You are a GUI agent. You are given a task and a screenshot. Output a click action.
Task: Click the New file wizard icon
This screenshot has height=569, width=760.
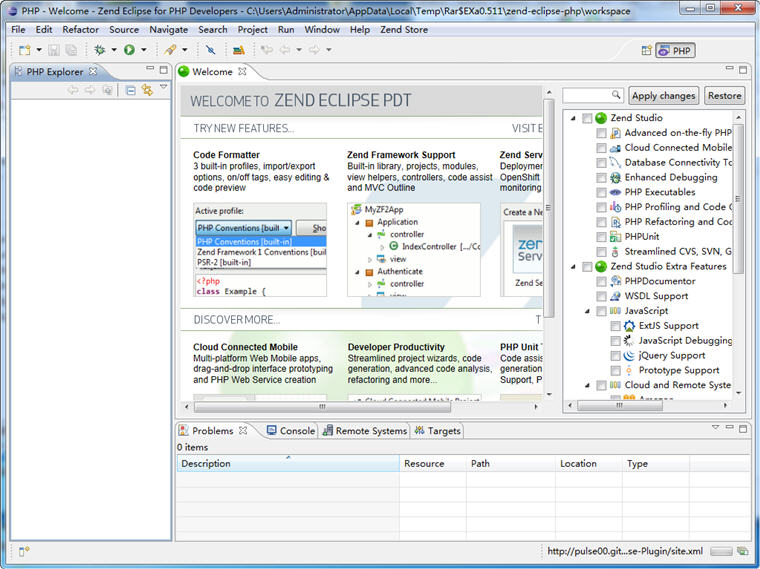coord(23,50)
